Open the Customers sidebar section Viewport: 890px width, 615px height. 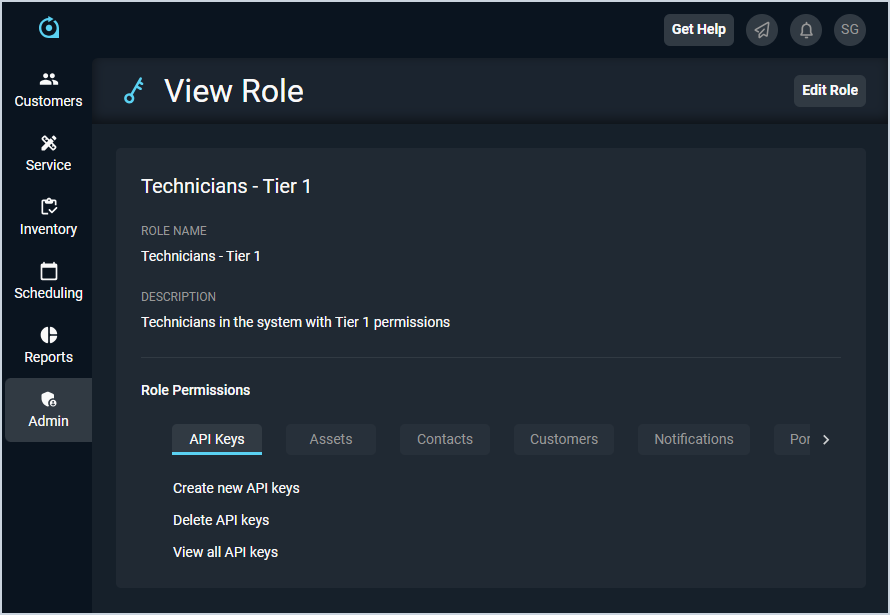(x=48, y=90)
